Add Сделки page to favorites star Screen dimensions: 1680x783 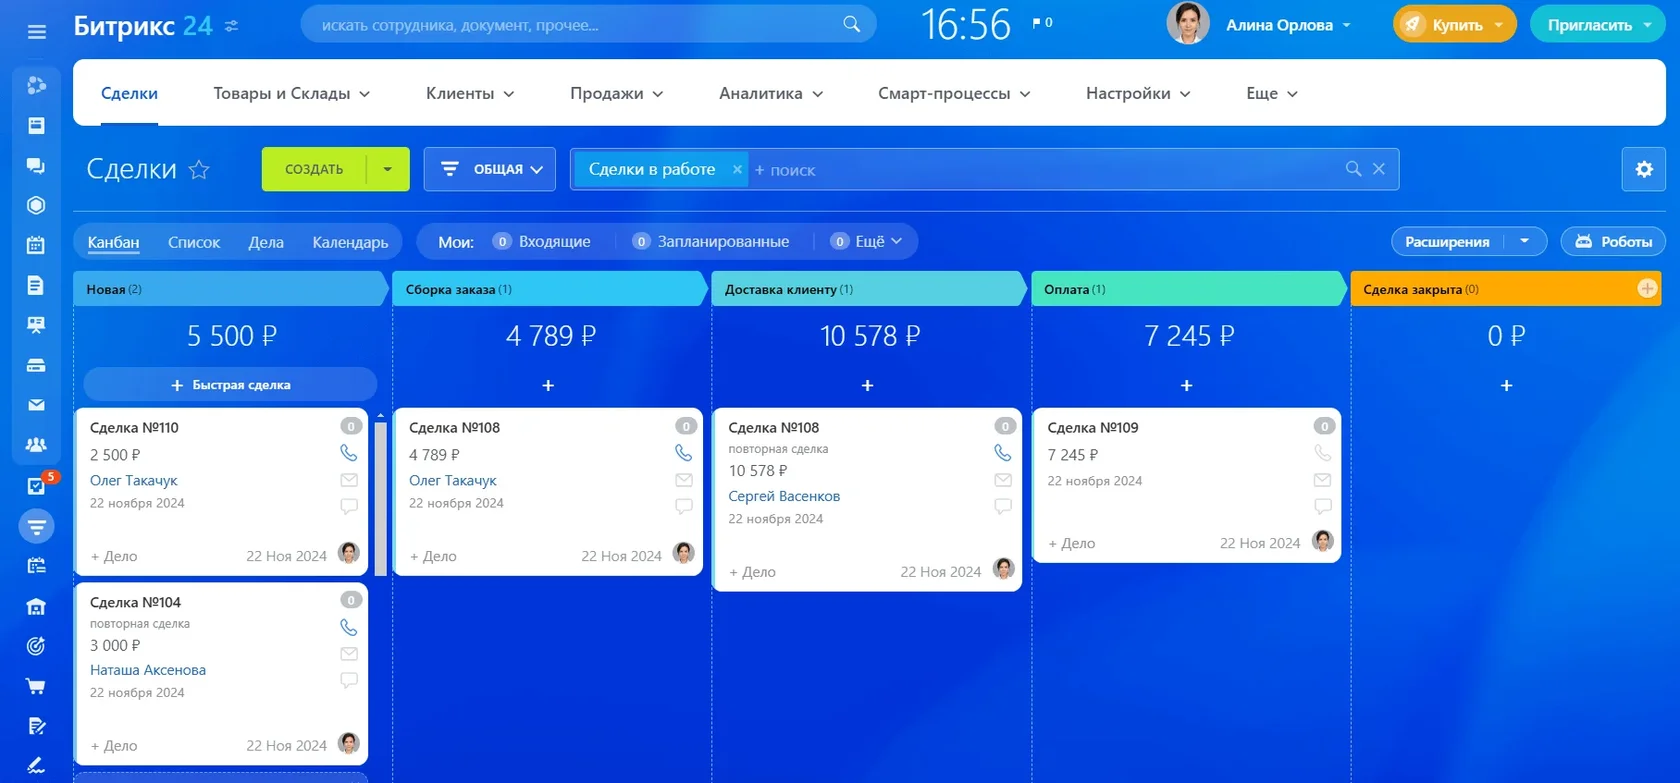[x=199, y=170]
